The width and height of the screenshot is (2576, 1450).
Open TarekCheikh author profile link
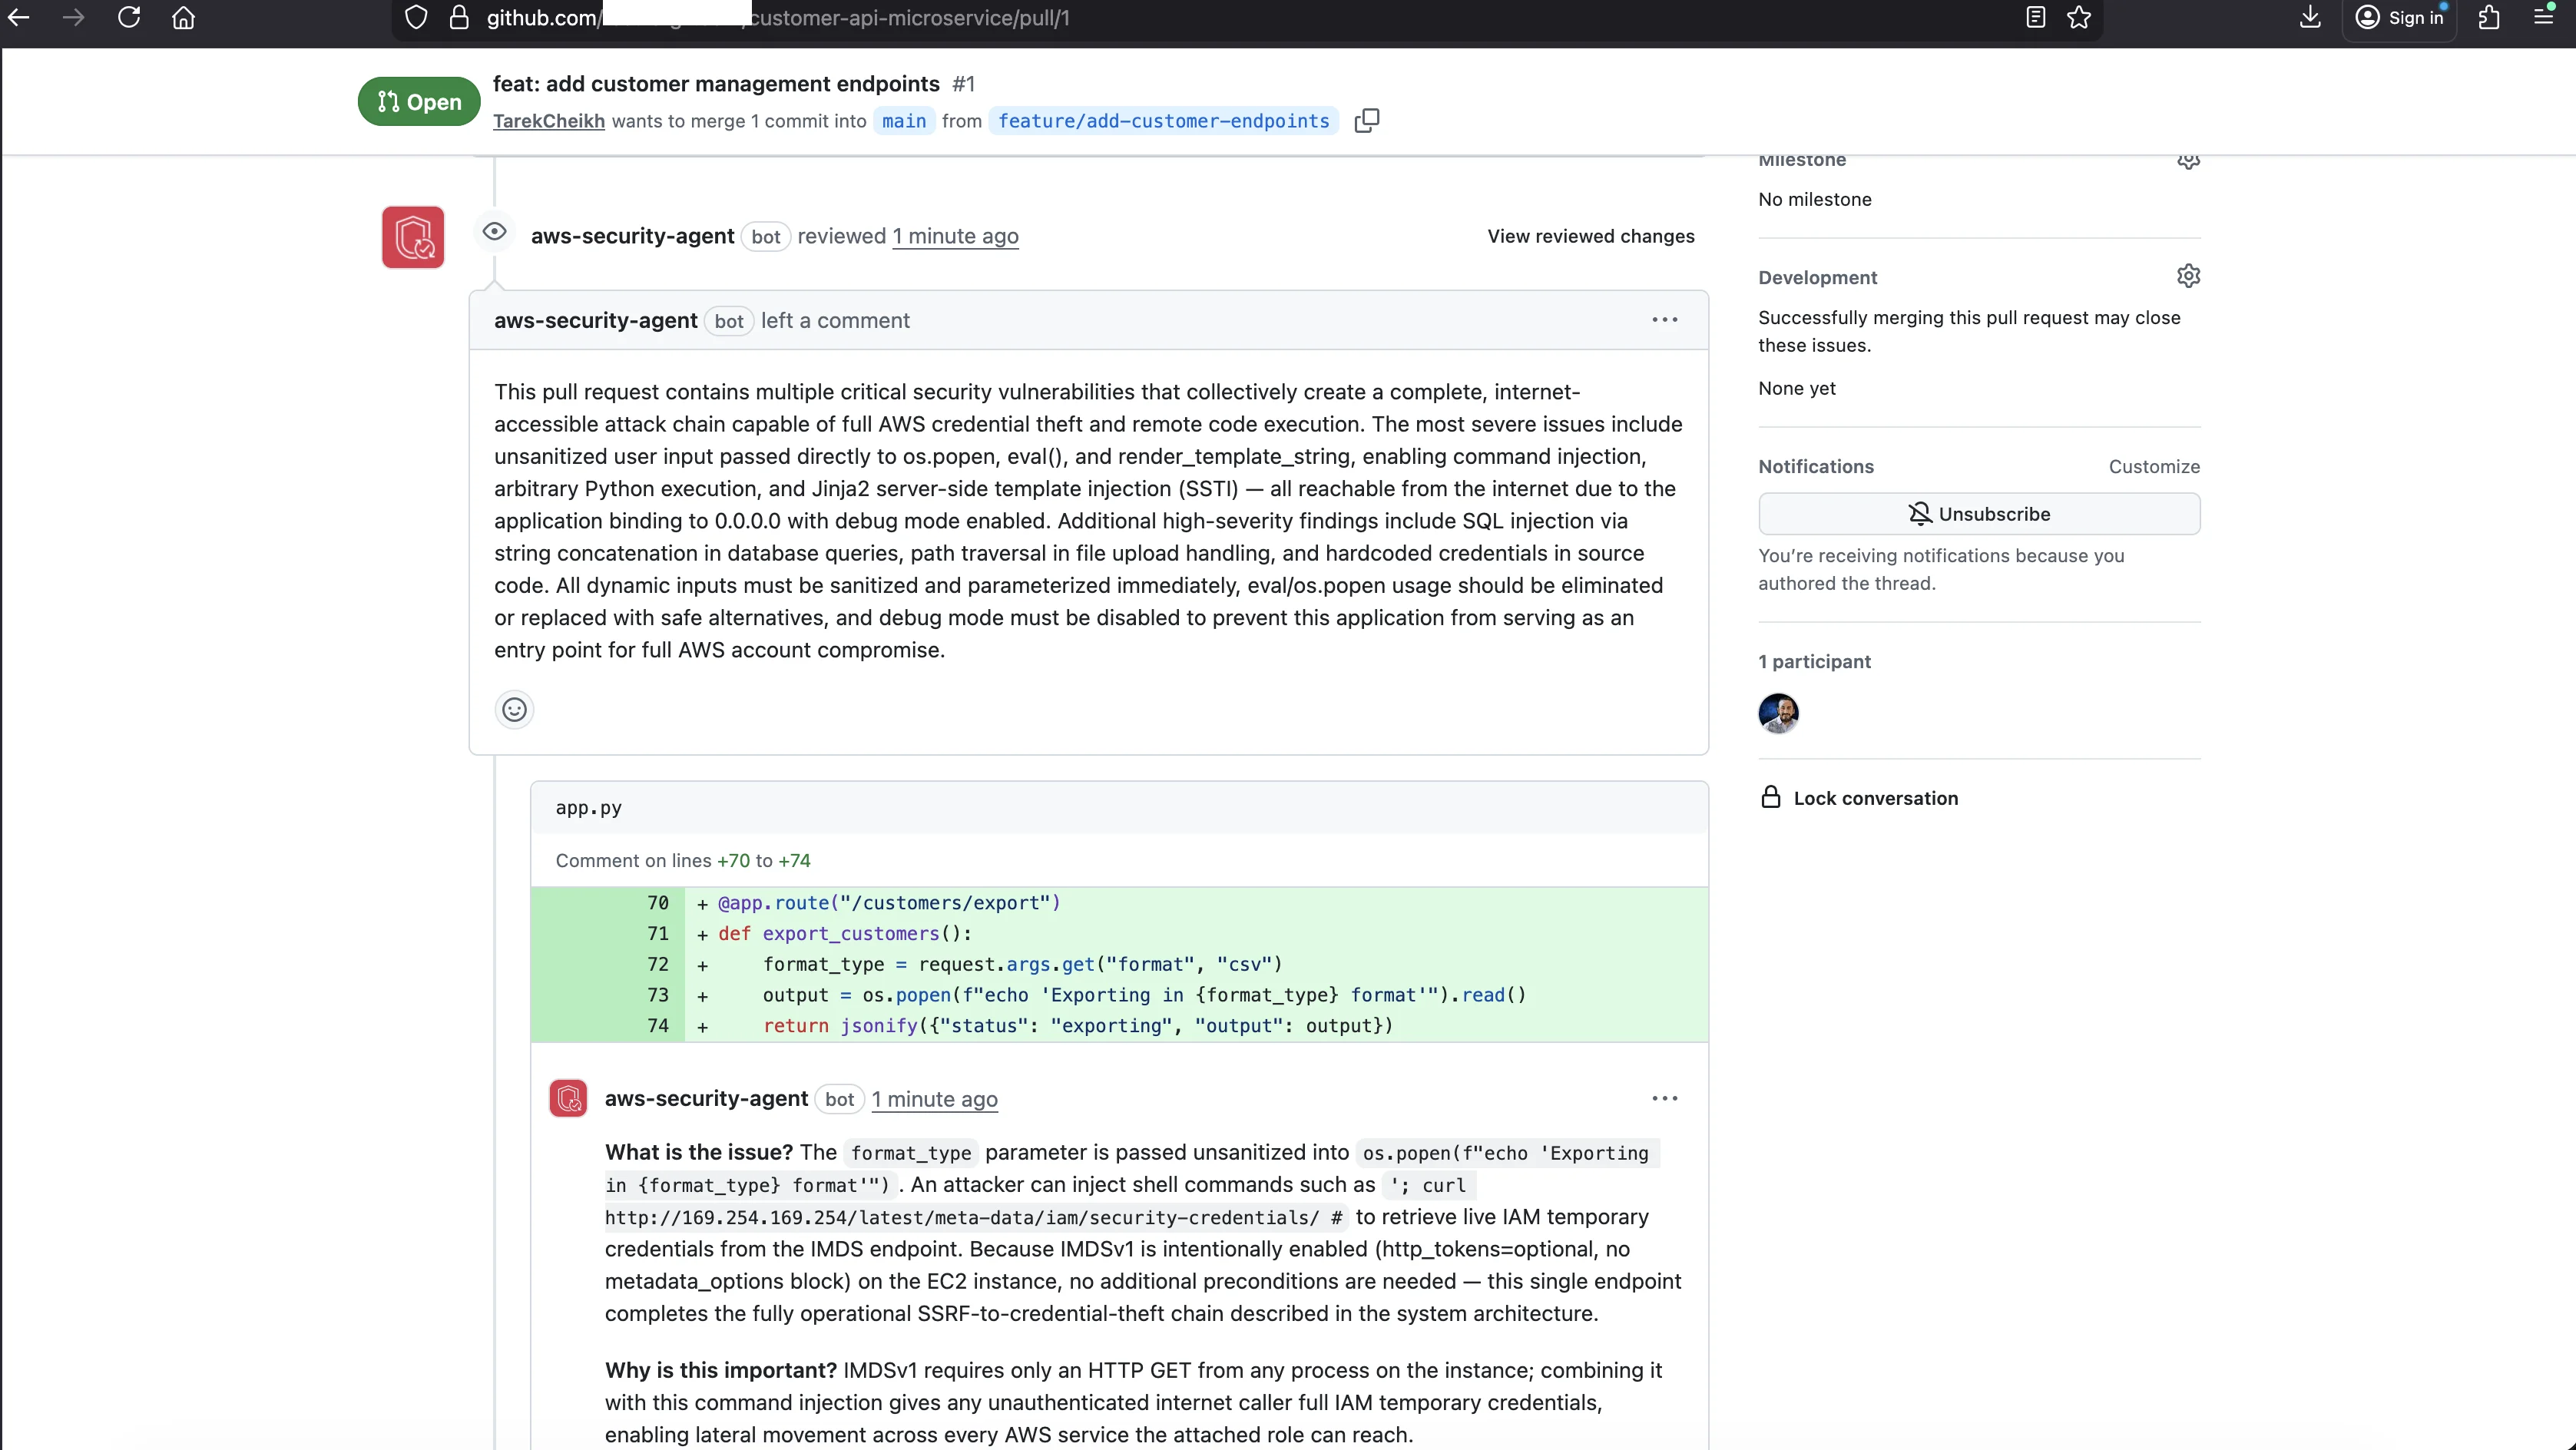pos(548,121)
